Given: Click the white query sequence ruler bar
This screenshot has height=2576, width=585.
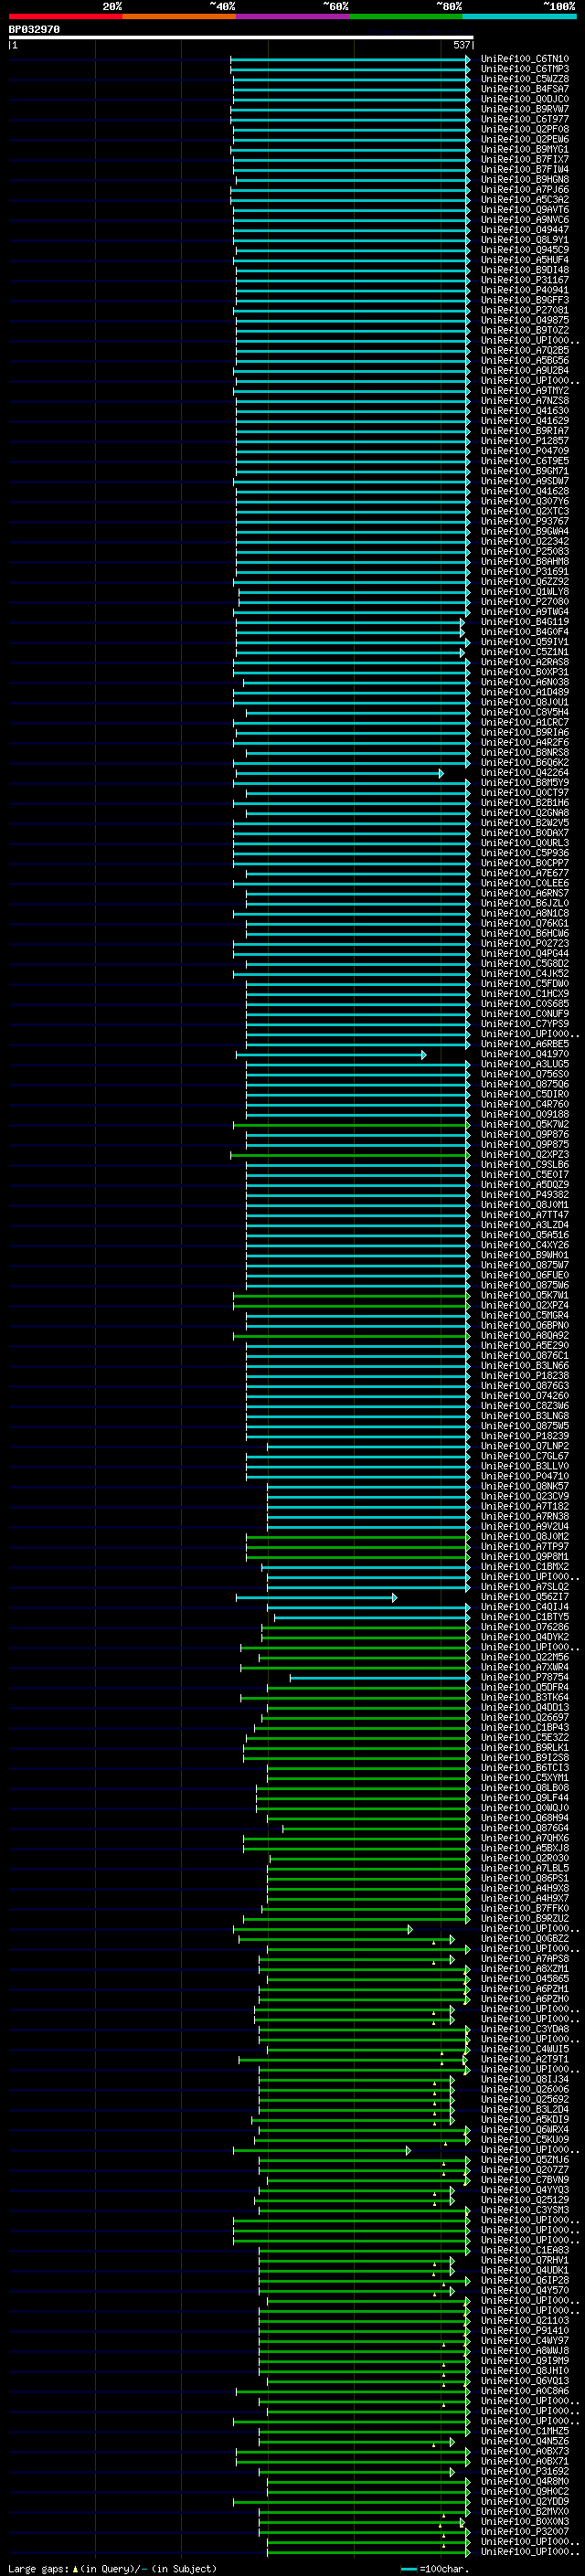Looking at the screenshot, I should (x=240, y=38).
